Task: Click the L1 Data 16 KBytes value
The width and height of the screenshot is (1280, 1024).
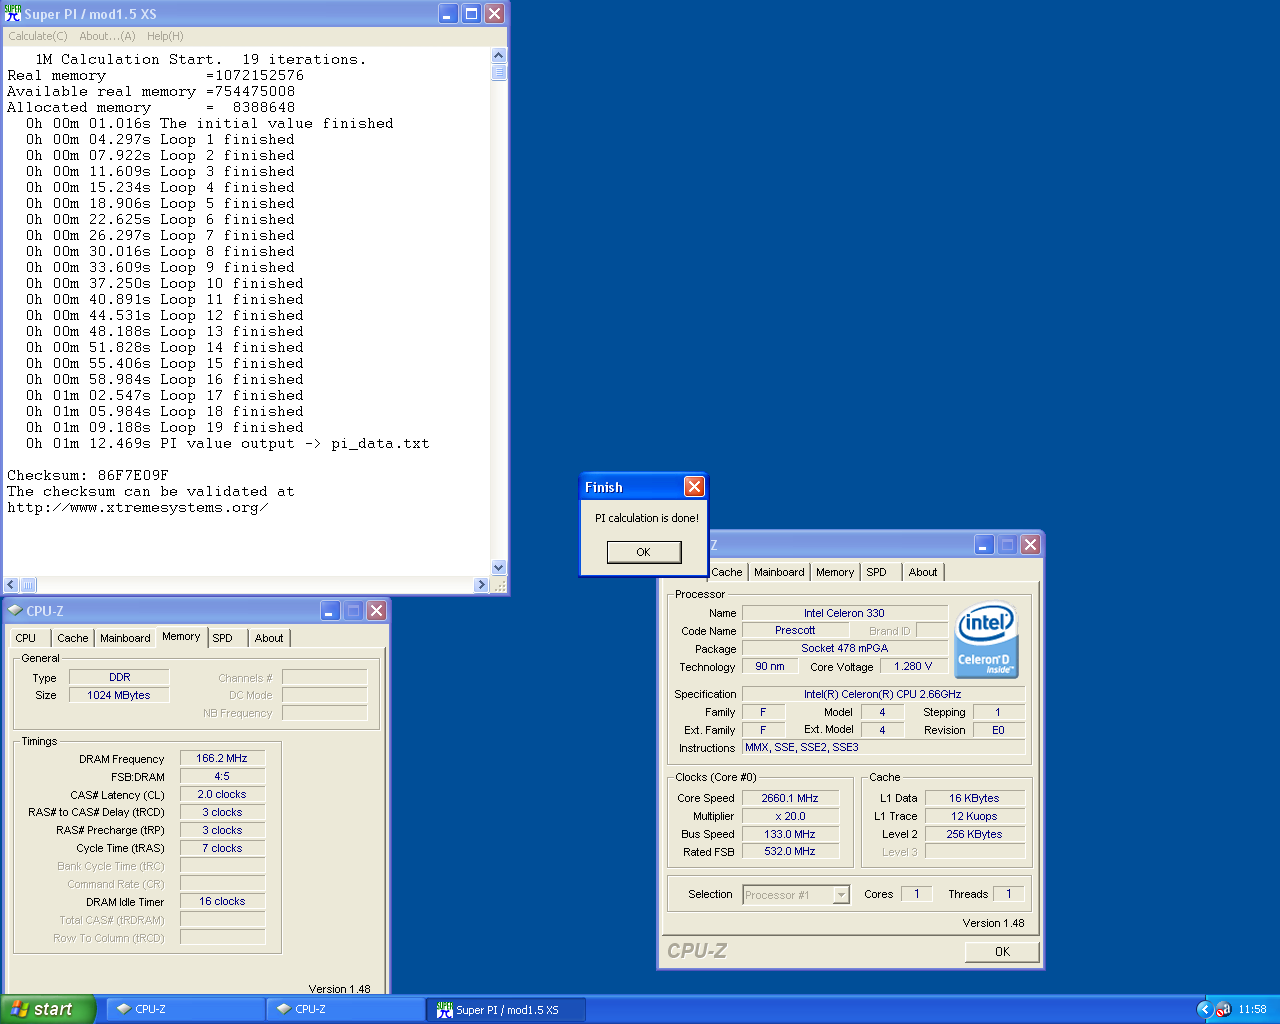Action: tap(974, 798)
